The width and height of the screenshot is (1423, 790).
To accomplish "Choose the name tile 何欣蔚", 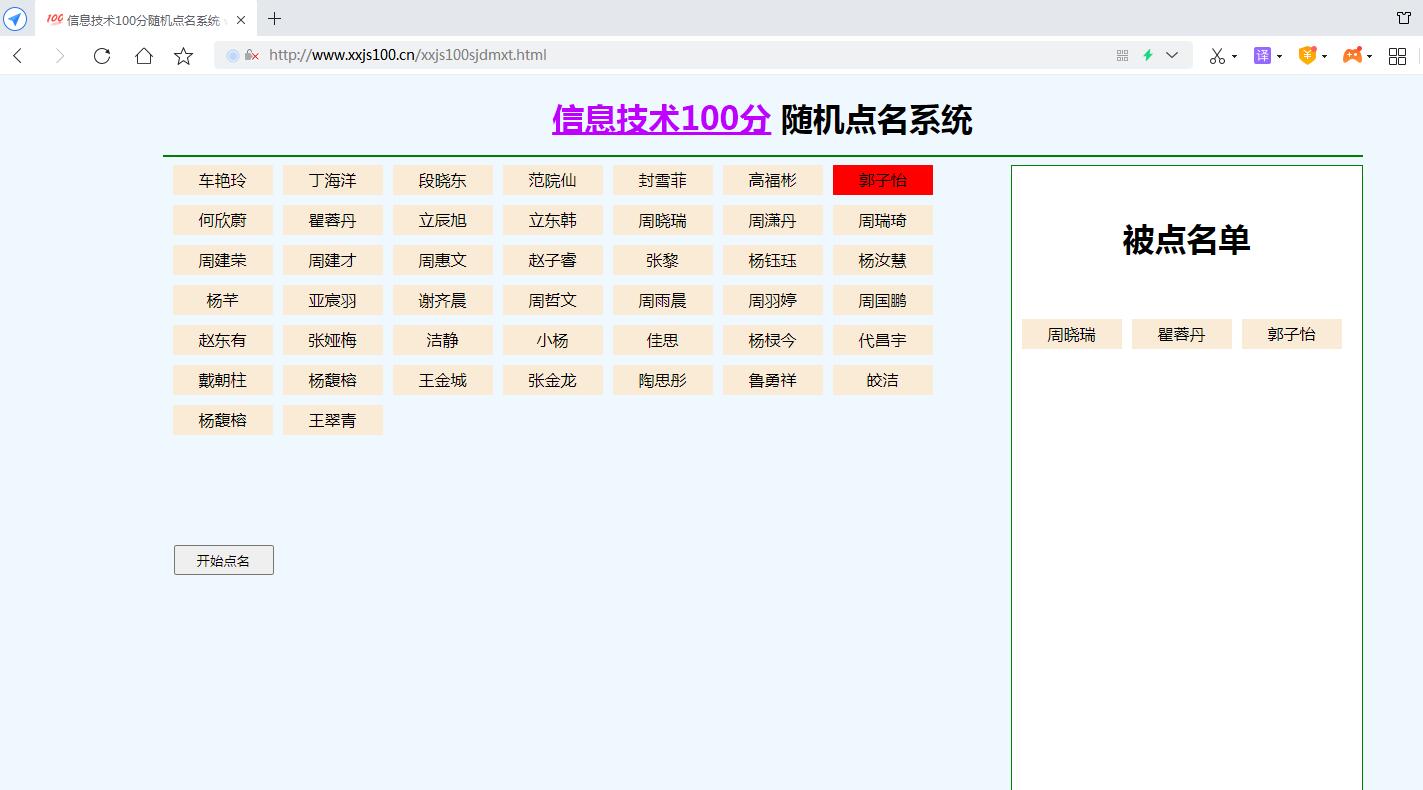I will 223,220.
